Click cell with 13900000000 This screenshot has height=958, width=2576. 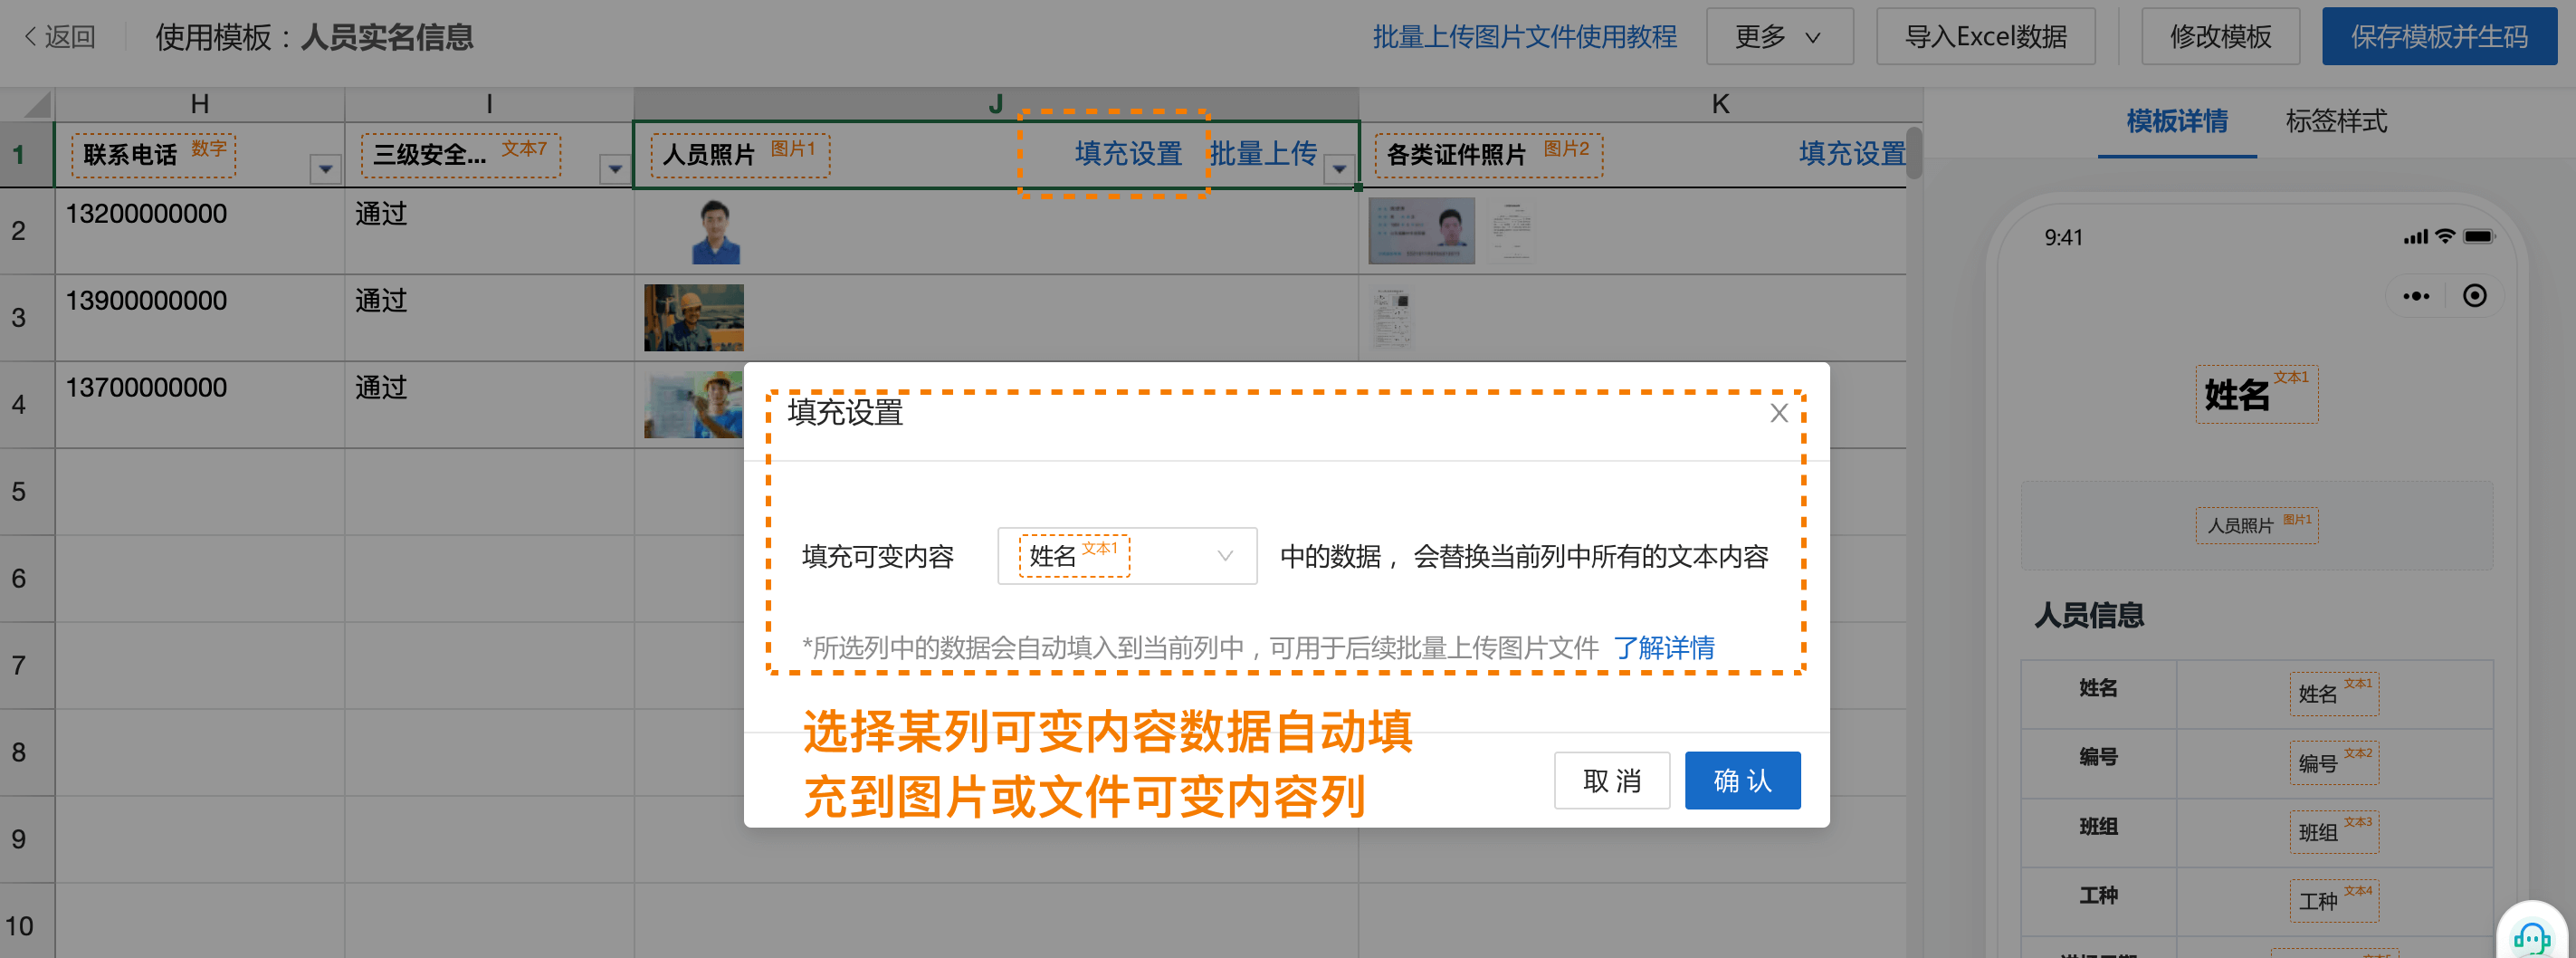point(200,318)
